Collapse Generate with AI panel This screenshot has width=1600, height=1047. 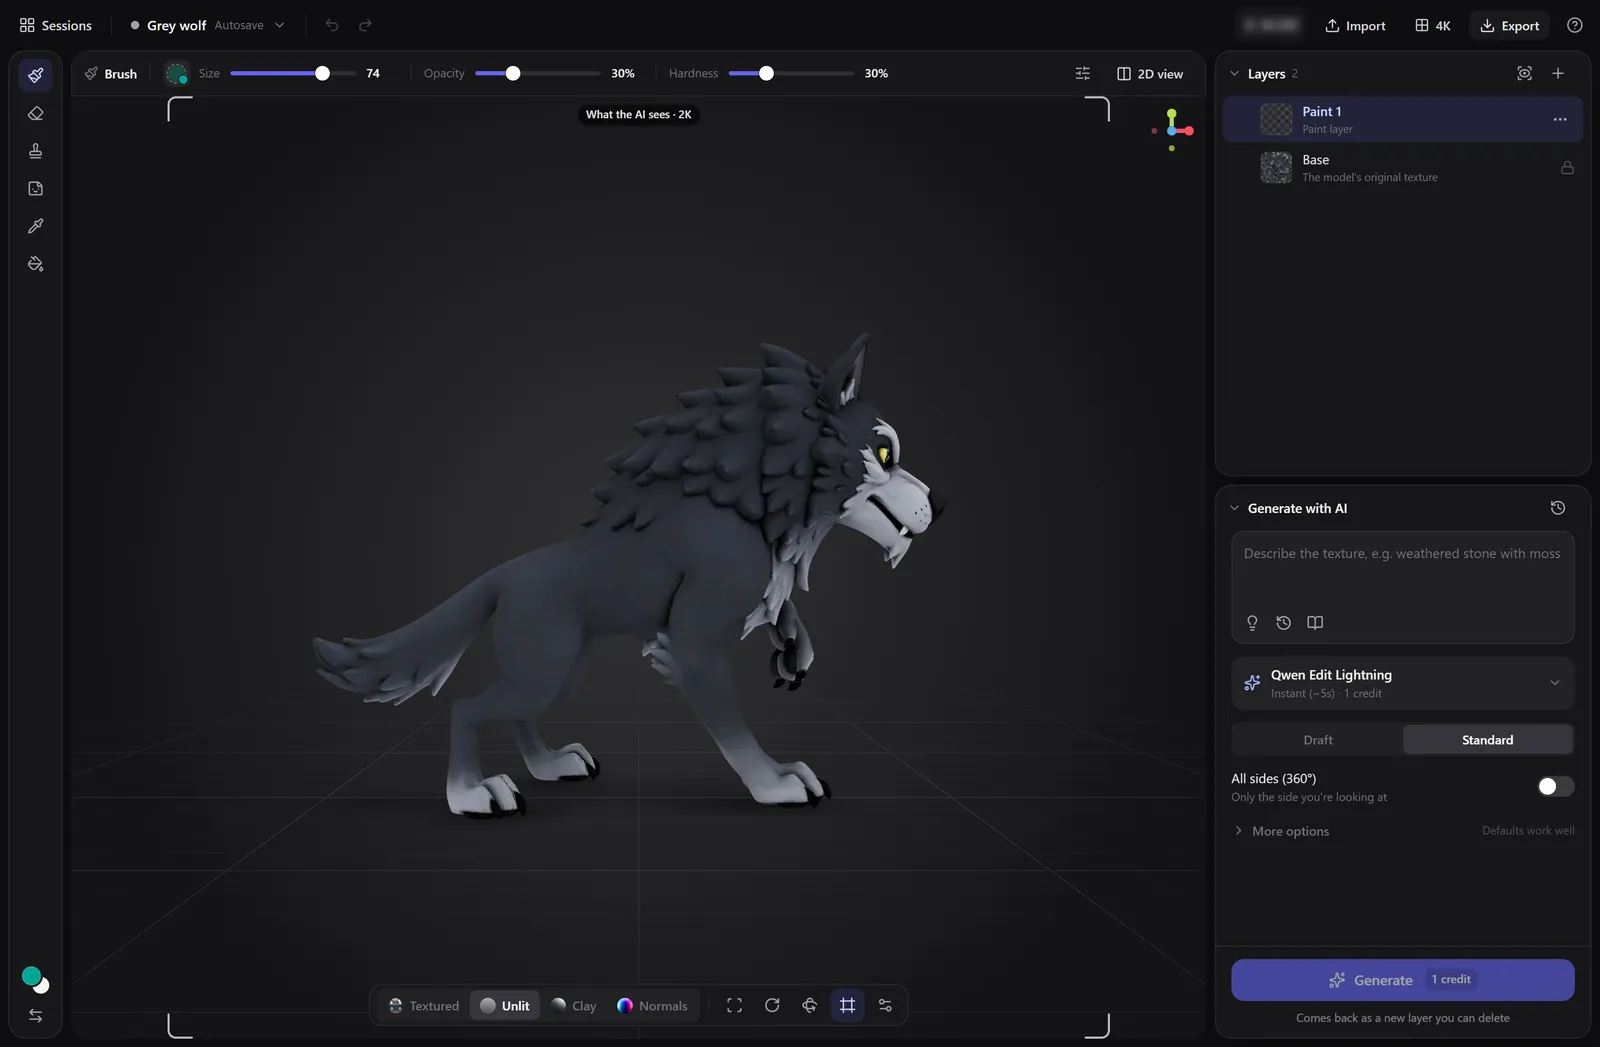click(x=1235, y=508)
